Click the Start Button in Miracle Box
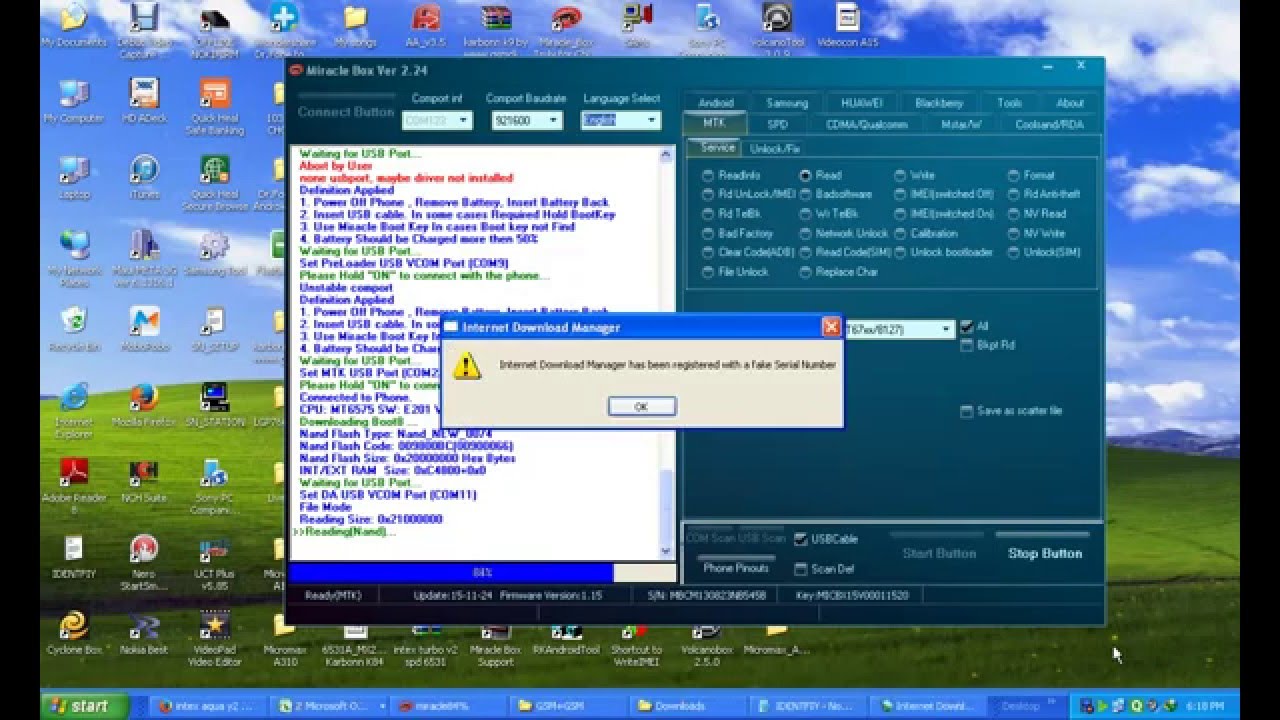1280x720 pixels. [x=939, y=553]
